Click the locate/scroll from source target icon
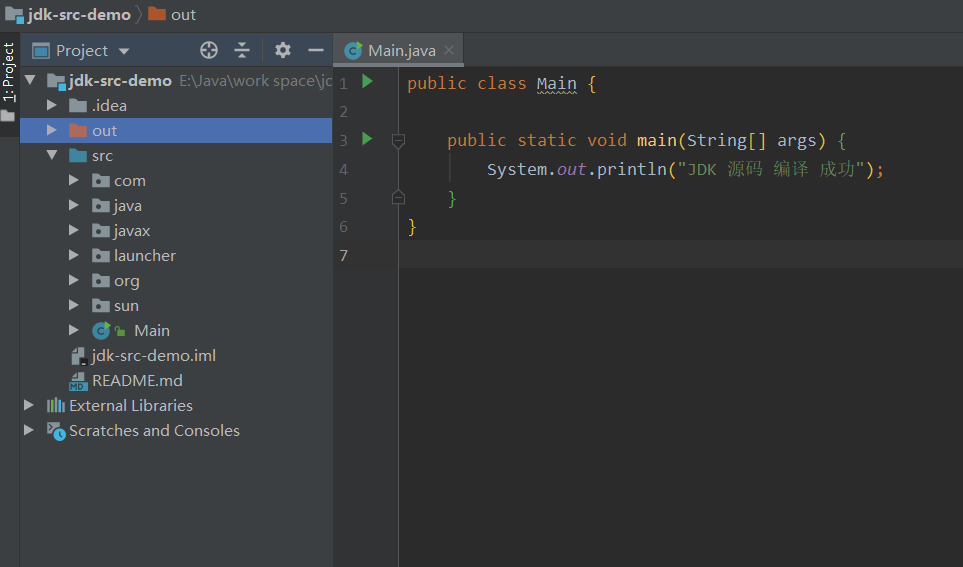 tap(209, 50)
